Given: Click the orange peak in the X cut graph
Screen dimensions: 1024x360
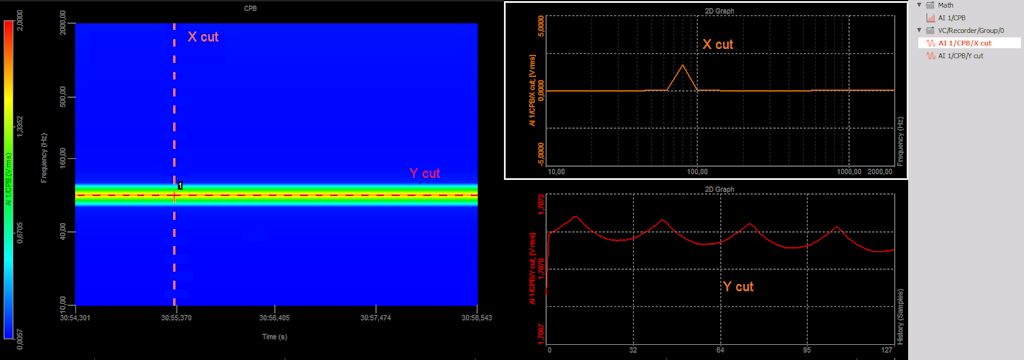Looking at the screenshot, I should 682,66.
